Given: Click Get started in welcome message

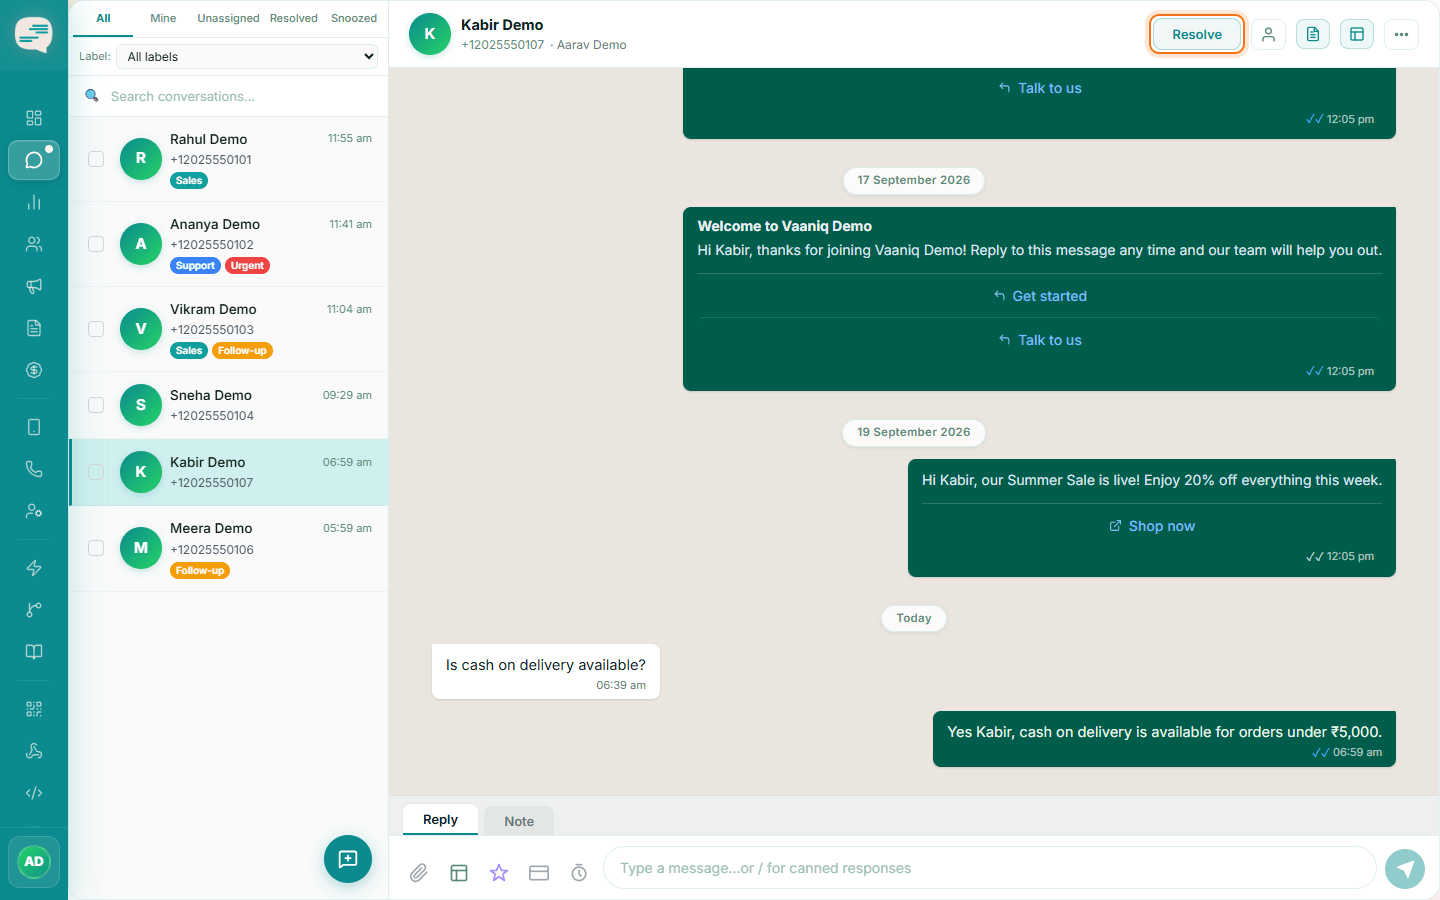Looking at the screenshot, I should [x=1040, y=296].
